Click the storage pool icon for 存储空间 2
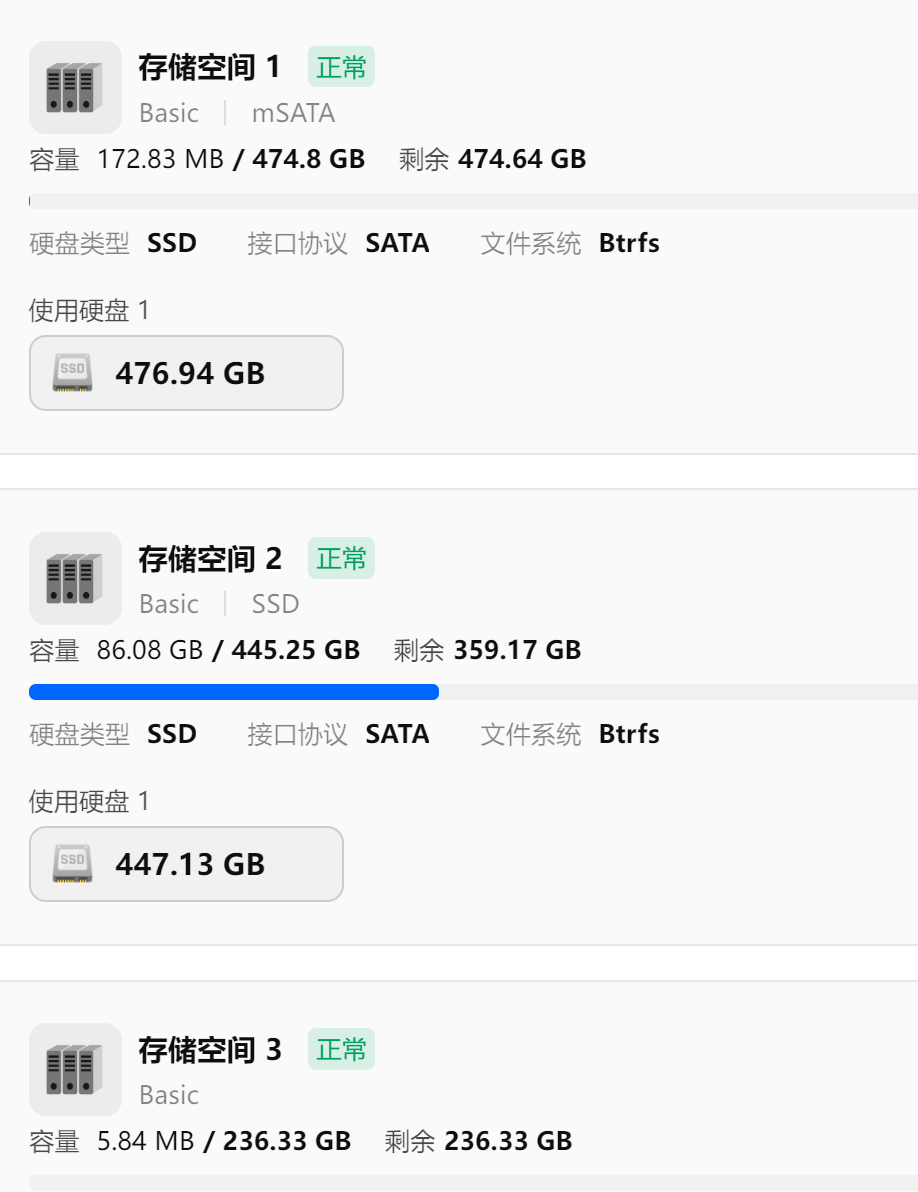Image resolution: width=918 pixels, height=1192 pixels. point(75,579)
